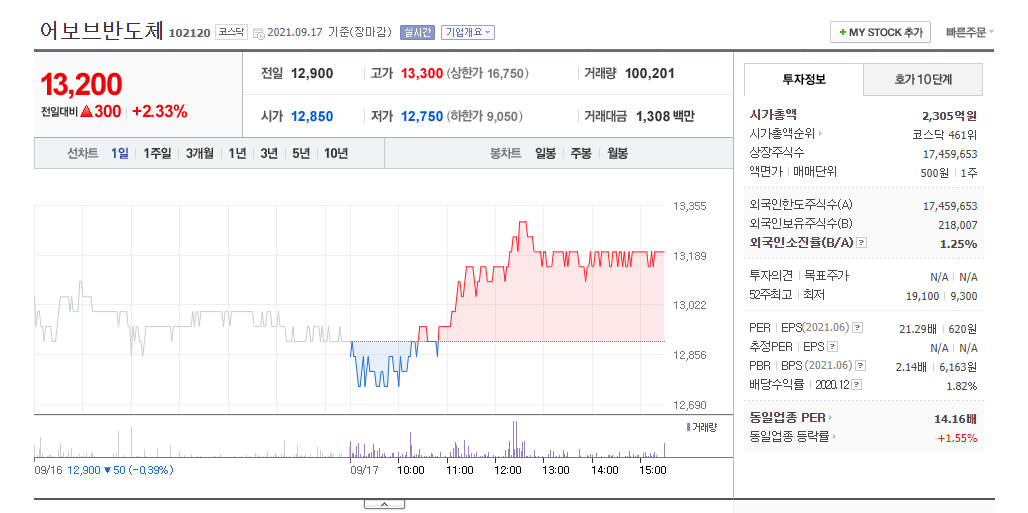This screenshot has height=513, width=1028.
Task: Click the help icon beside PER EPS(2021.06)
Action: [857, 327]
